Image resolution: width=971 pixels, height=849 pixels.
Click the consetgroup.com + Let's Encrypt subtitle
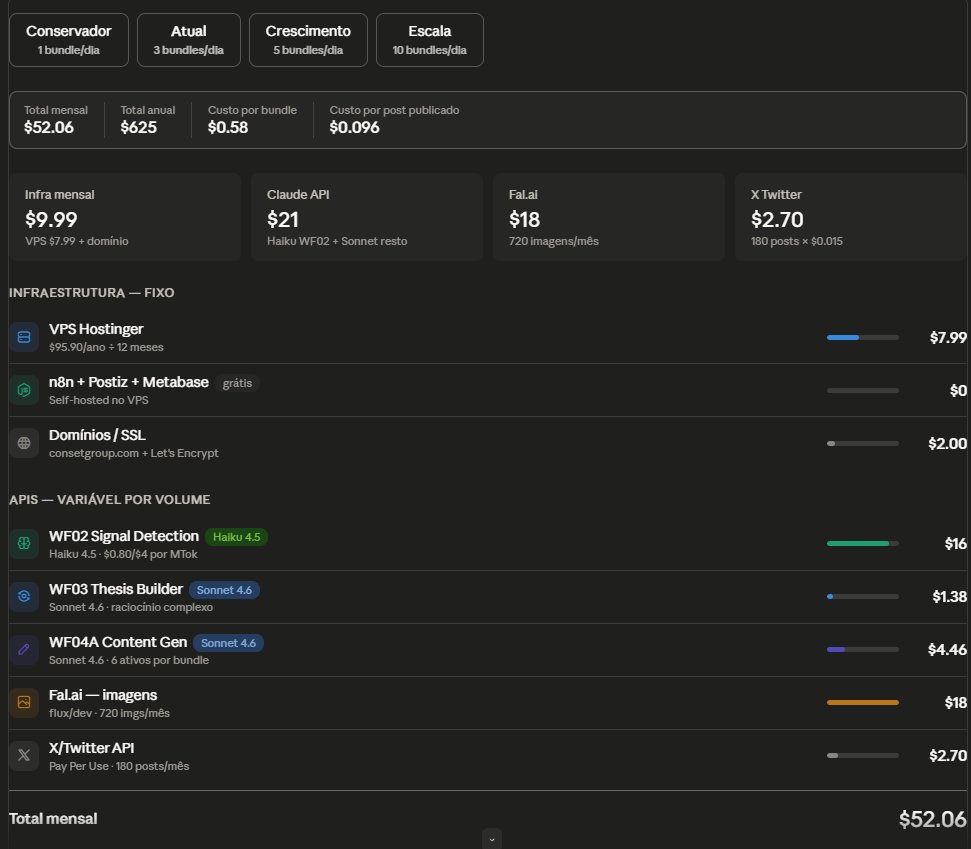click(134, 453)
